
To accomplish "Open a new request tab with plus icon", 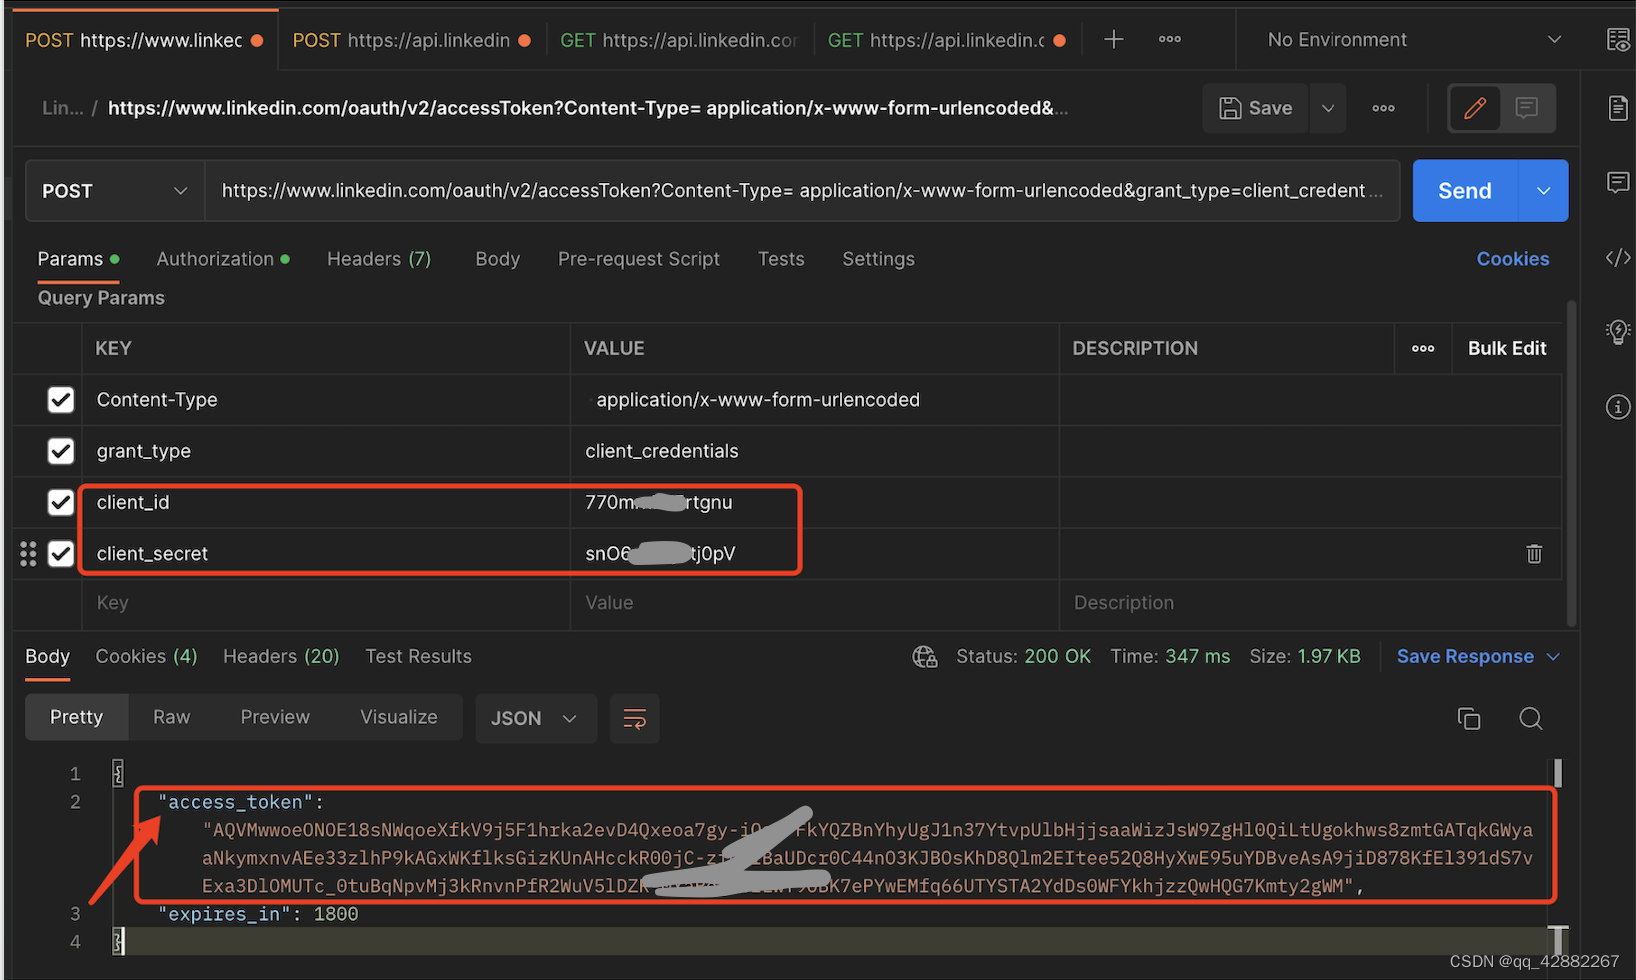I will (x=1113, y=39).
